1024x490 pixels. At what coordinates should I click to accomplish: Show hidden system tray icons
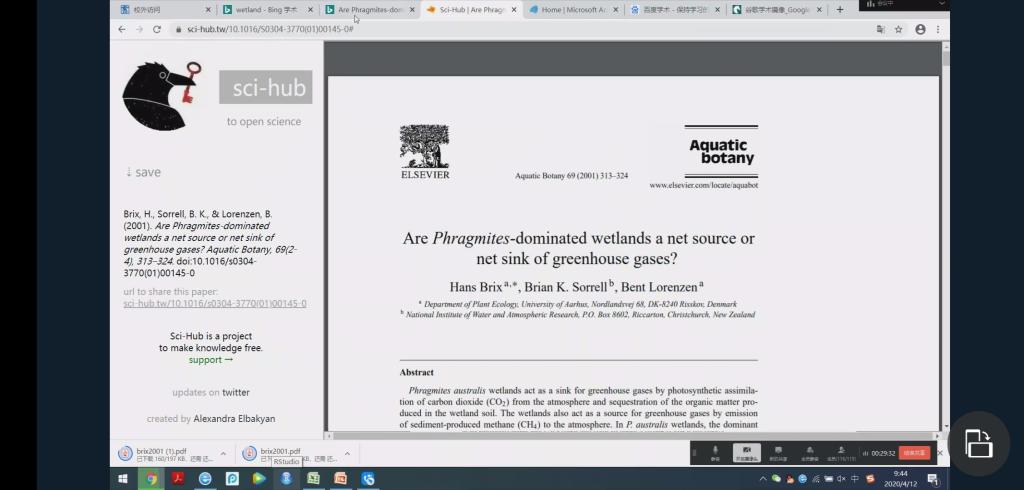click(x=762, y=479)
